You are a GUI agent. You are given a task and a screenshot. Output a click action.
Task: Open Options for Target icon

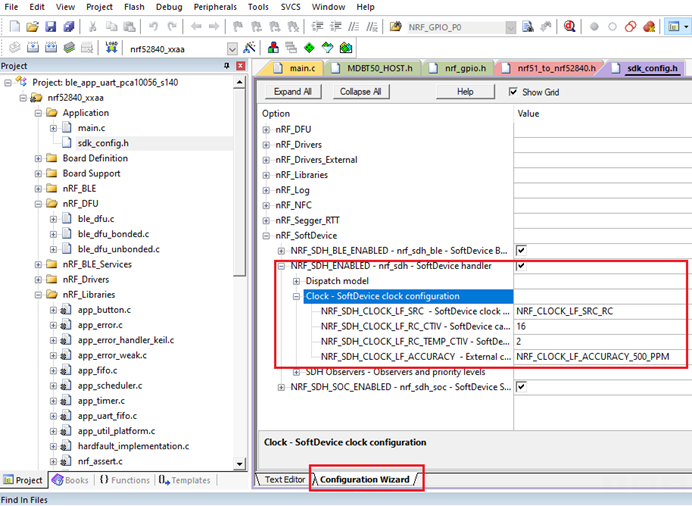click(247, 48)
